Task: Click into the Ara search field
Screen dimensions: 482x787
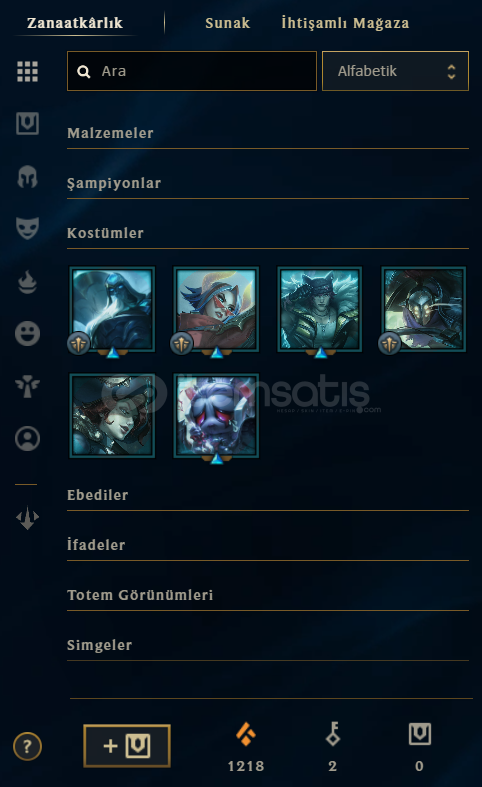Action: click(192, 71)
